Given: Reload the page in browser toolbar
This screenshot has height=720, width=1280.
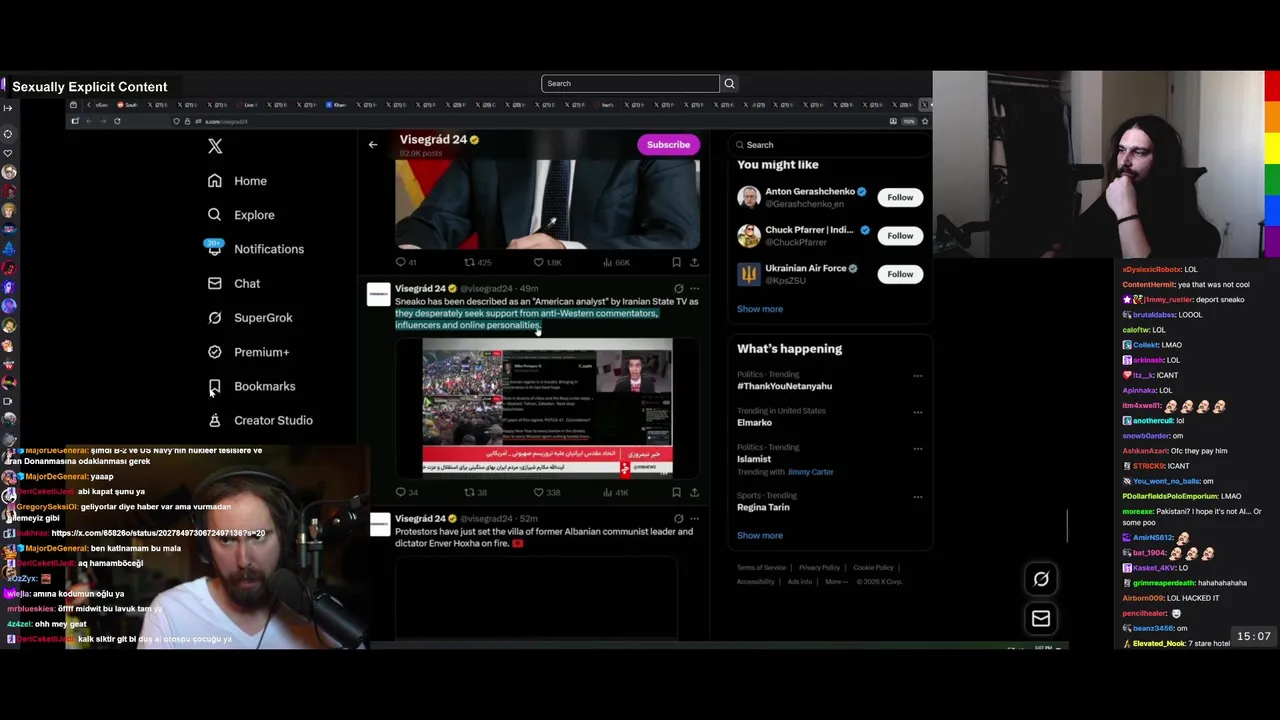Looking at the screenshot, I should pos(117,121).
